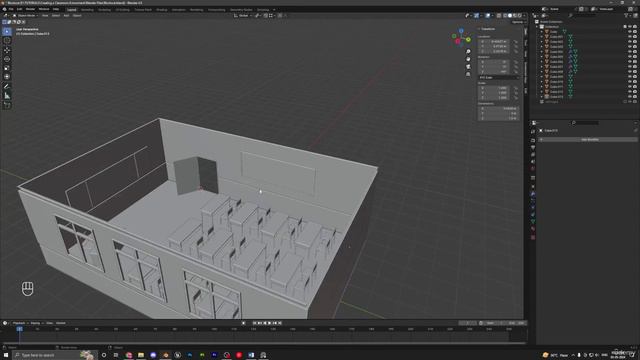
Task: Select the Select Box tool
Action: [x=7, y=31]
